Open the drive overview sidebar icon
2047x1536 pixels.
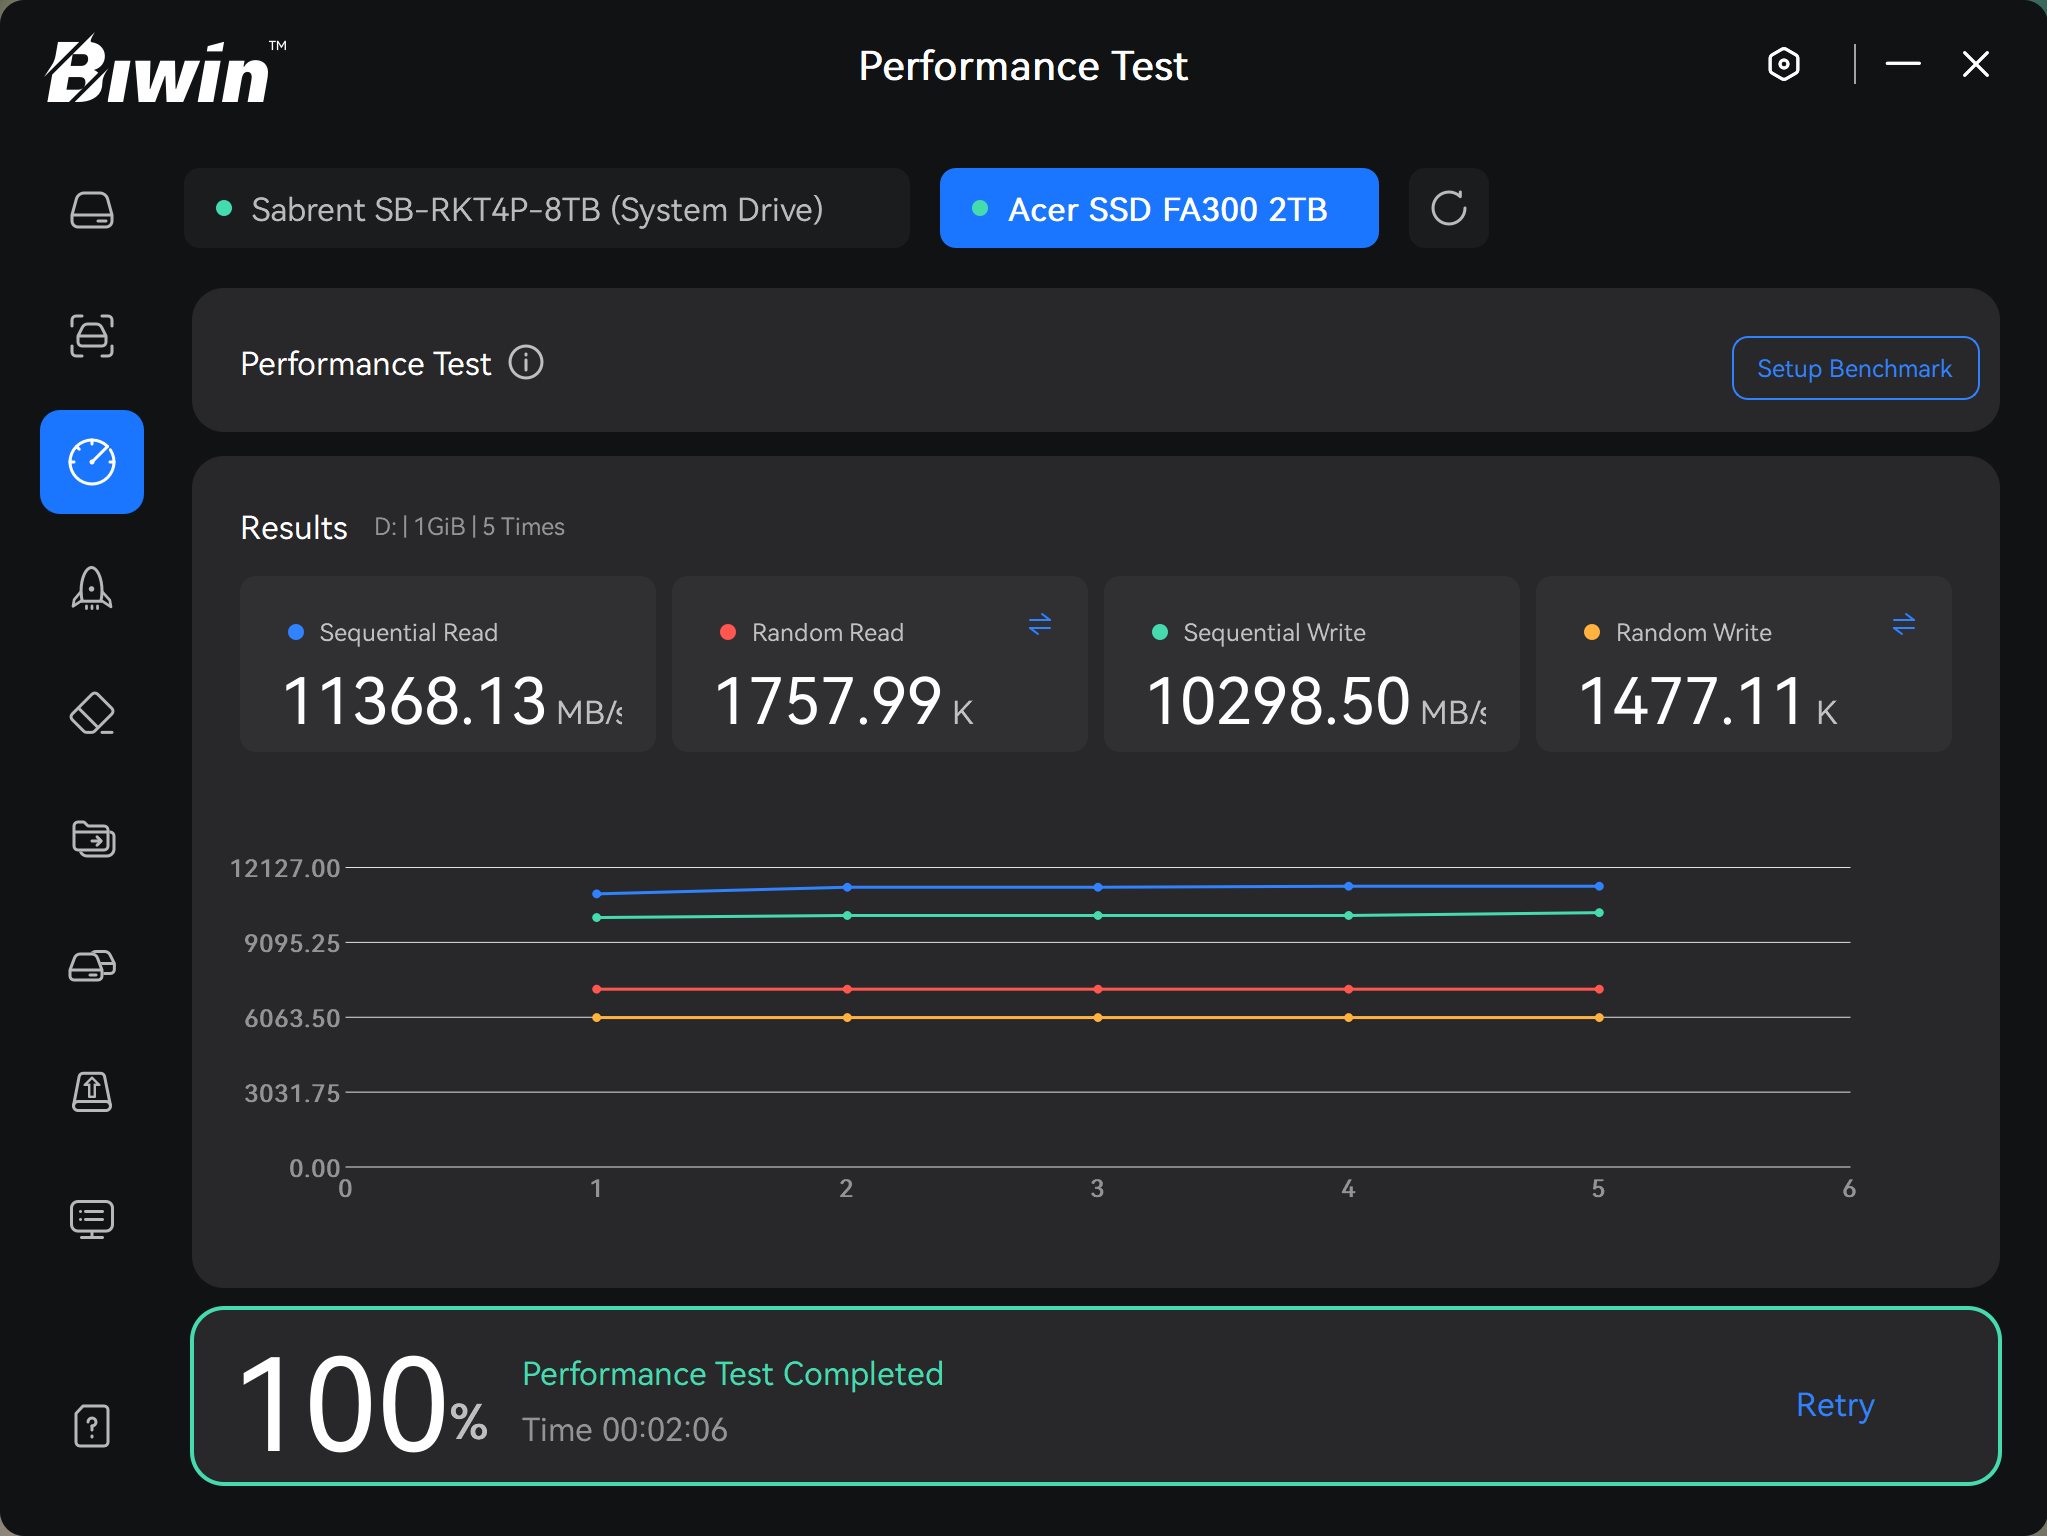click(x=92, y=210)
